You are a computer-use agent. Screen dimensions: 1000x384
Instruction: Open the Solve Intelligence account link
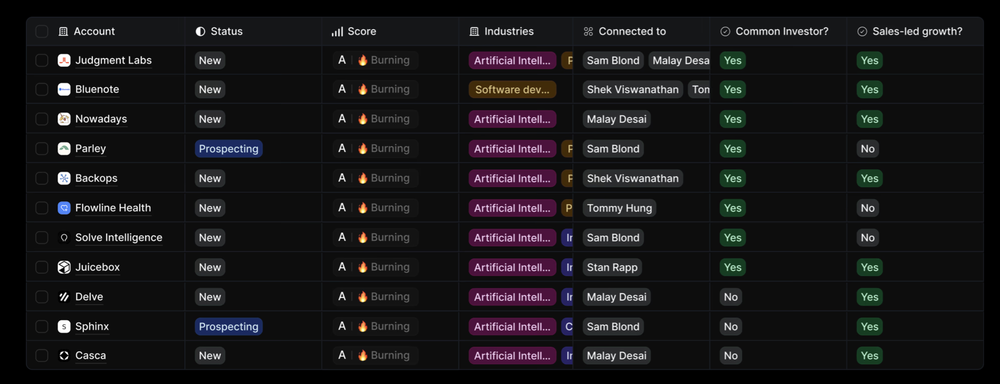[x=119, y=238]
